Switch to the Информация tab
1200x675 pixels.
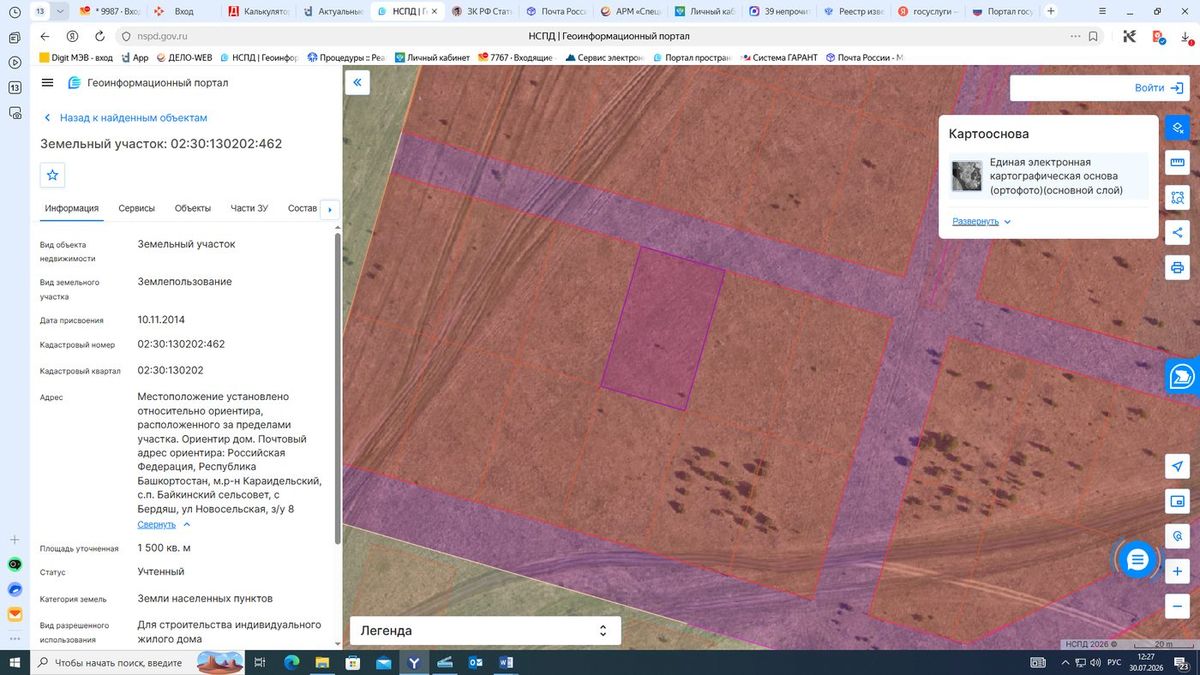click(x=72, y=208)
